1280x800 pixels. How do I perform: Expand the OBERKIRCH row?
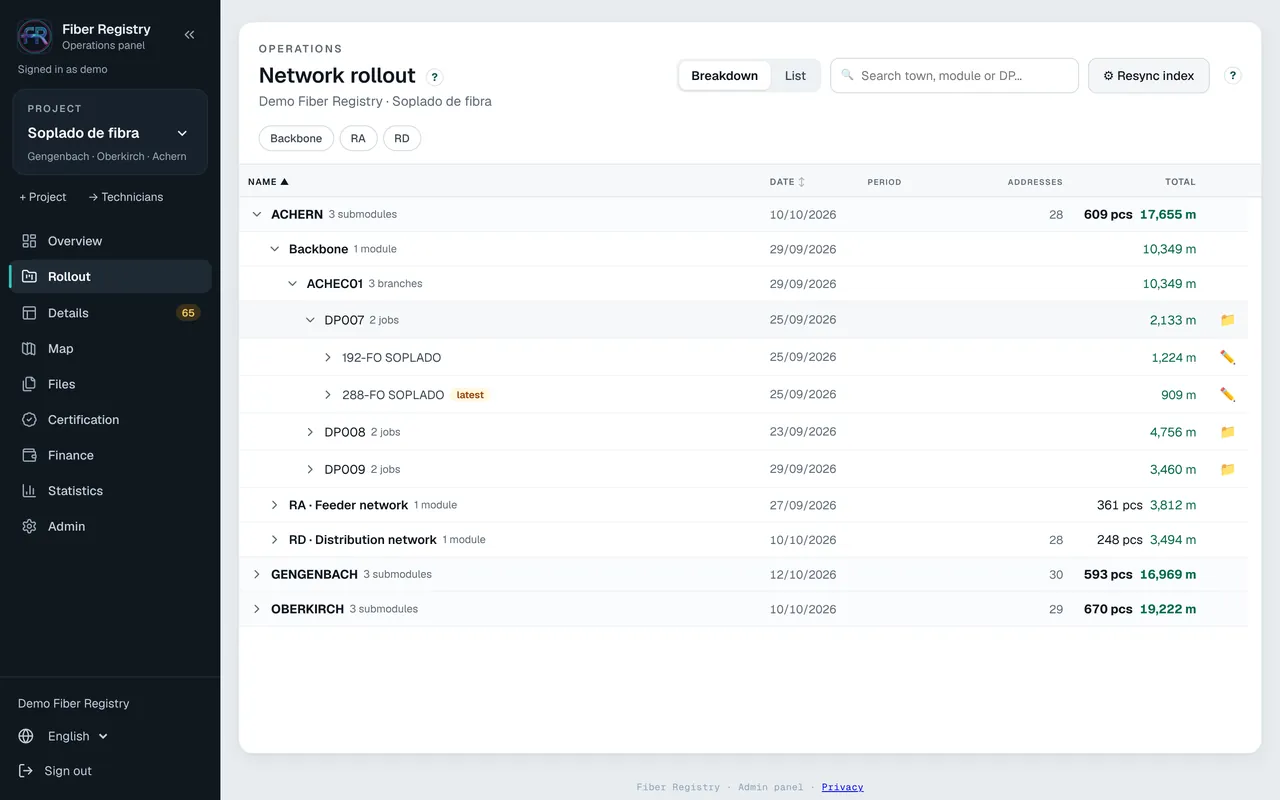click(x=257, y=609)
